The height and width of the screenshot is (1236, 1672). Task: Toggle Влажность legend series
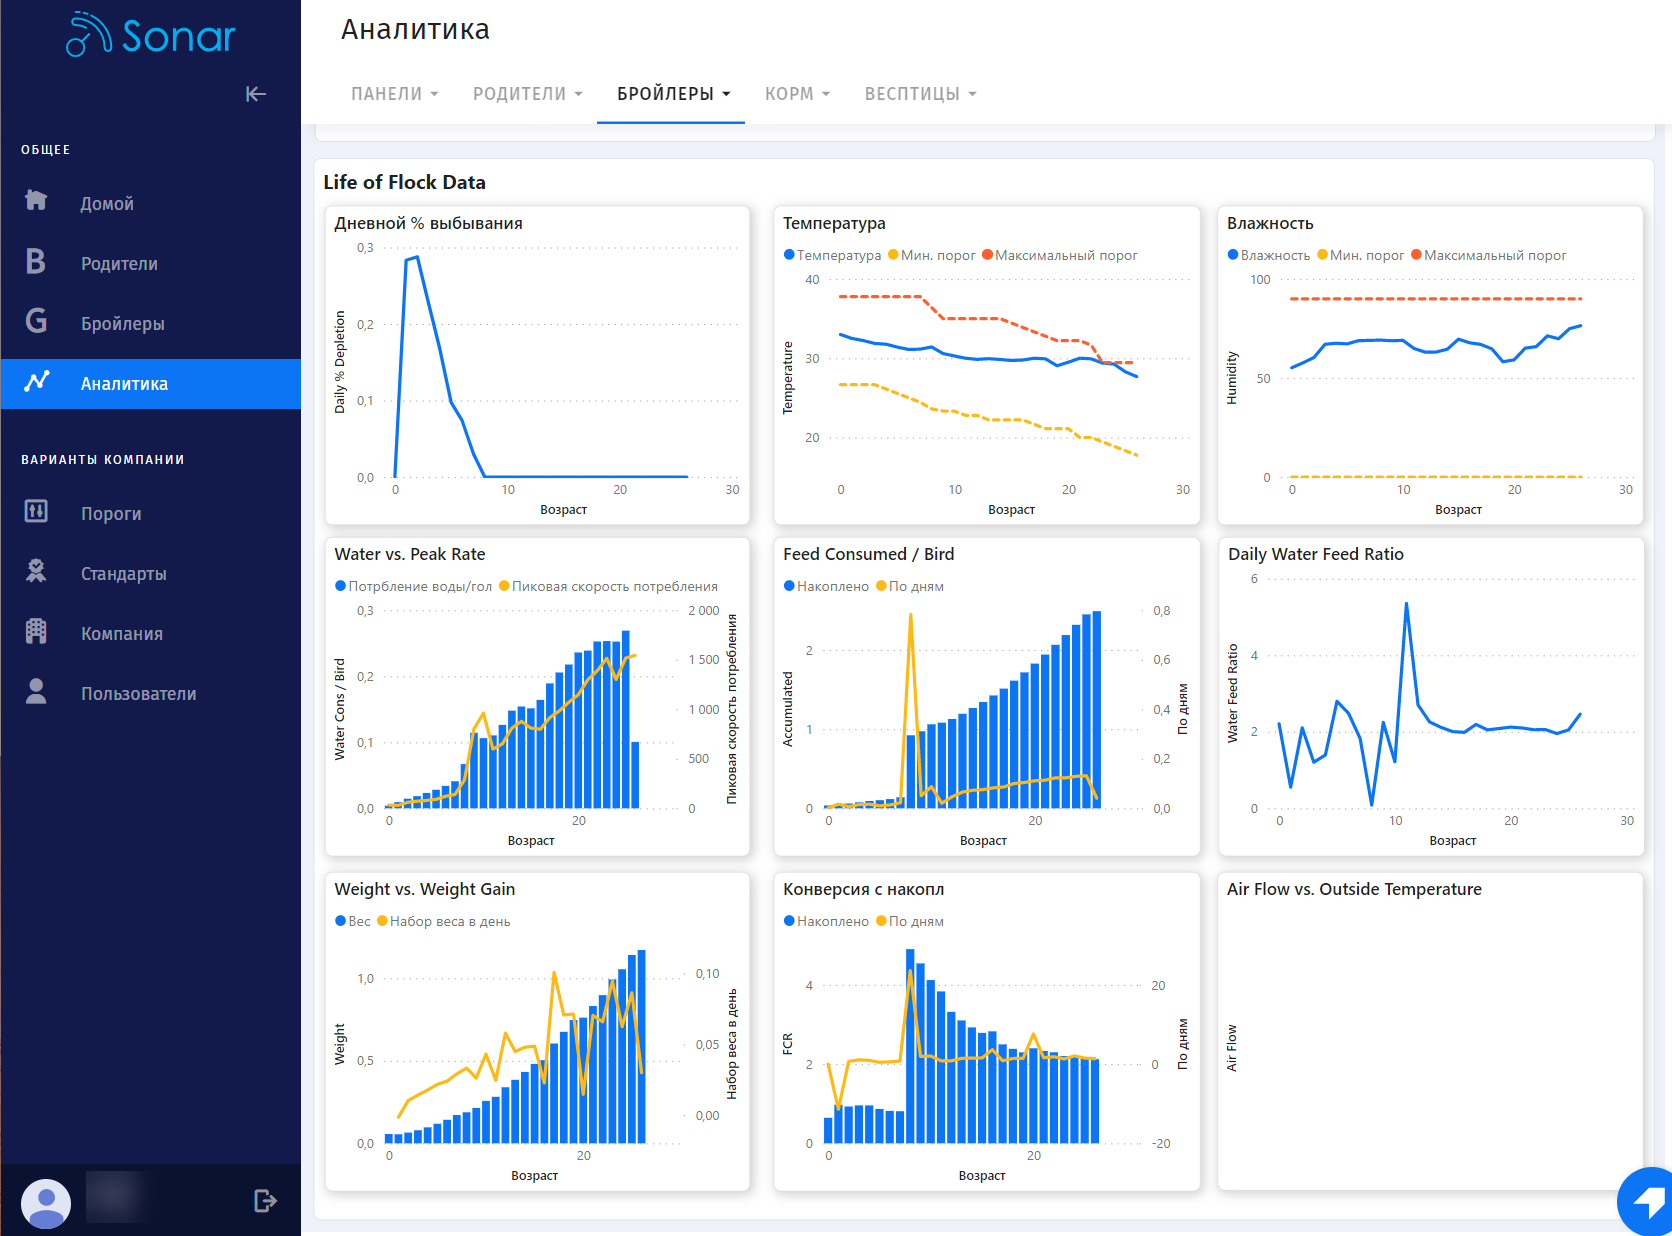pyautogui.click(x=1269, y=255)
